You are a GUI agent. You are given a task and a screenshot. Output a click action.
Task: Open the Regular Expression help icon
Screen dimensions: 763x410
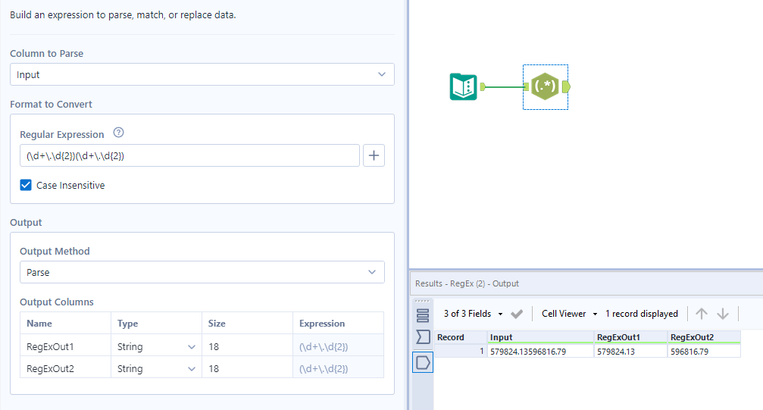(x=118, y=132)
